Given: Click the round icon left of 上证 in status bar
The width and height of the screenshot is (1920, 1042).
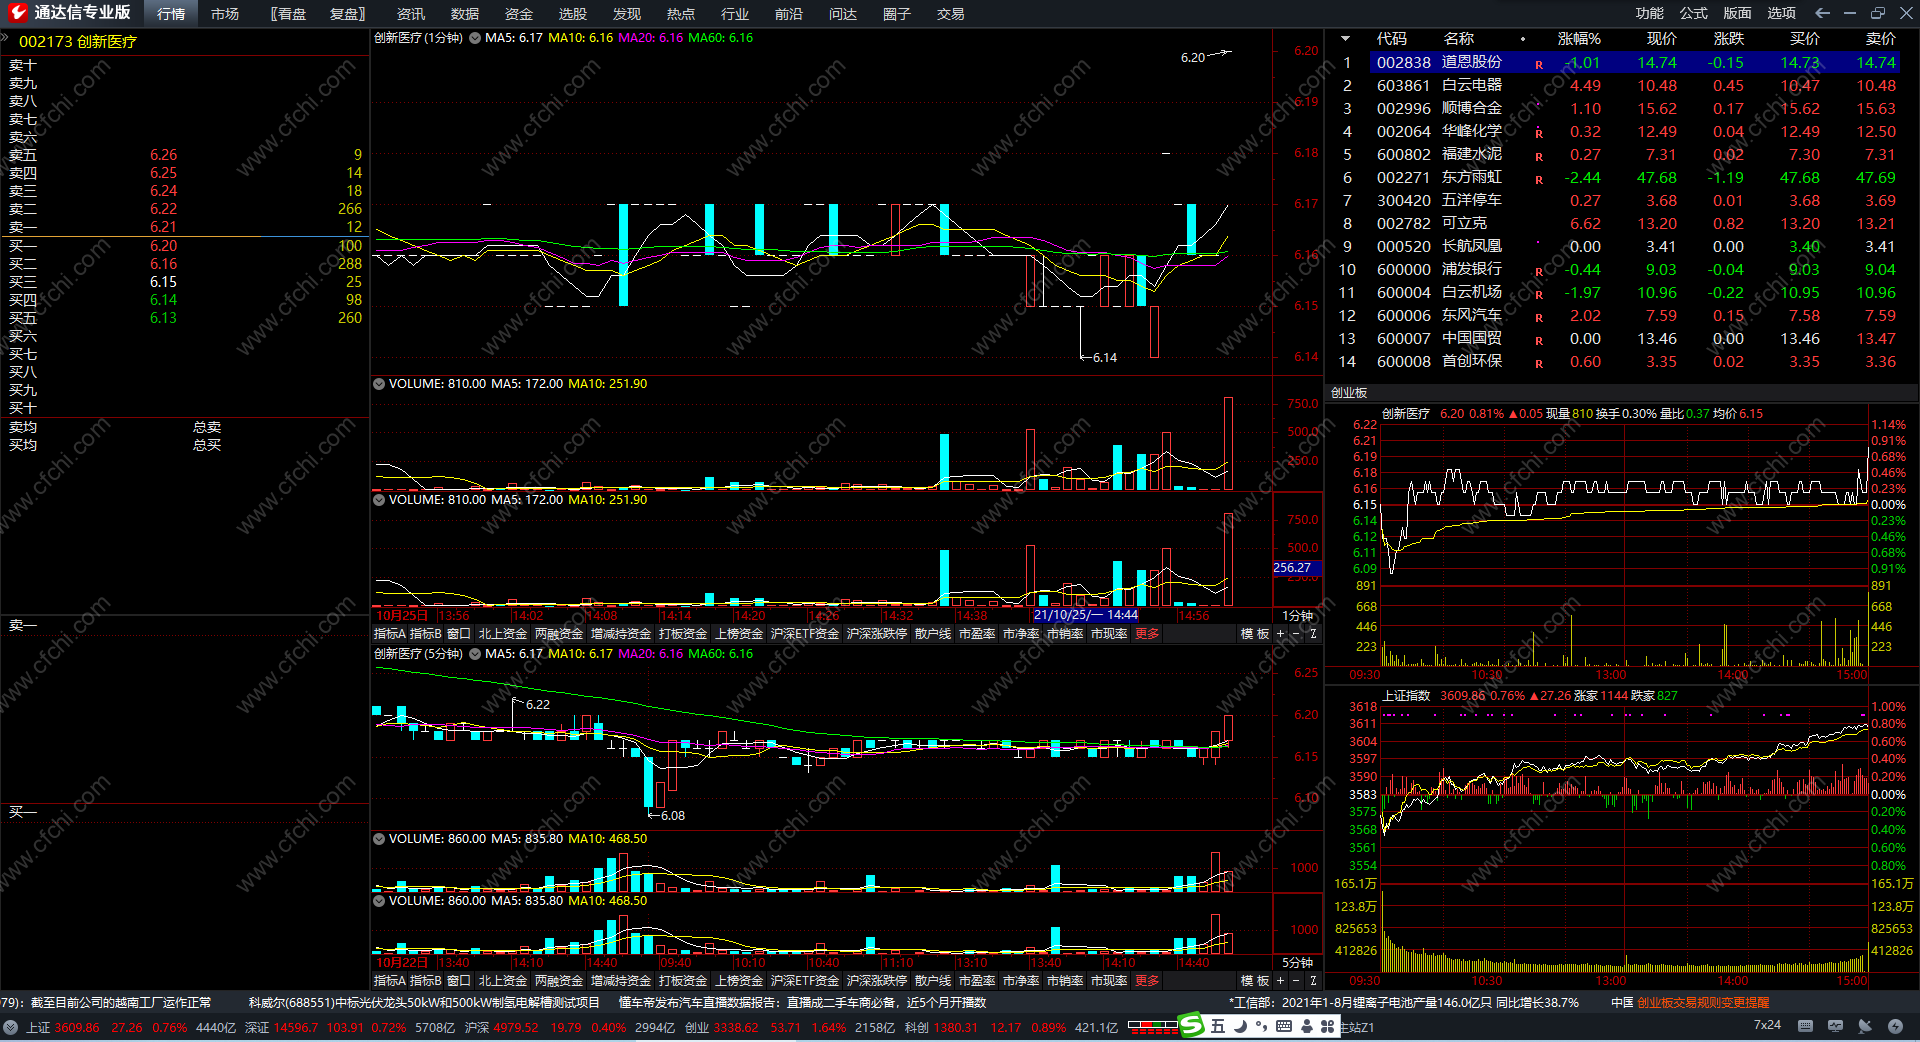Looking at the screenshot, I should point(11,1027).
